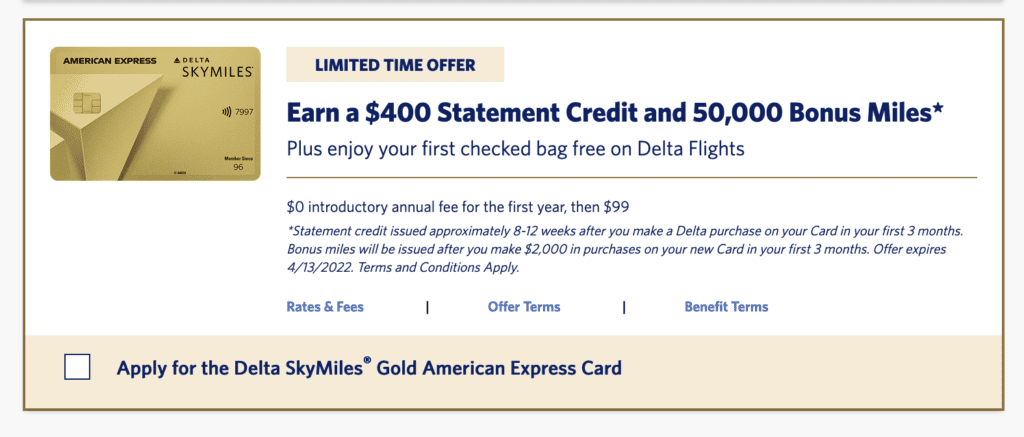
Task: Click the contactless payment symbol on the card
Action: (x=227, y=112)
